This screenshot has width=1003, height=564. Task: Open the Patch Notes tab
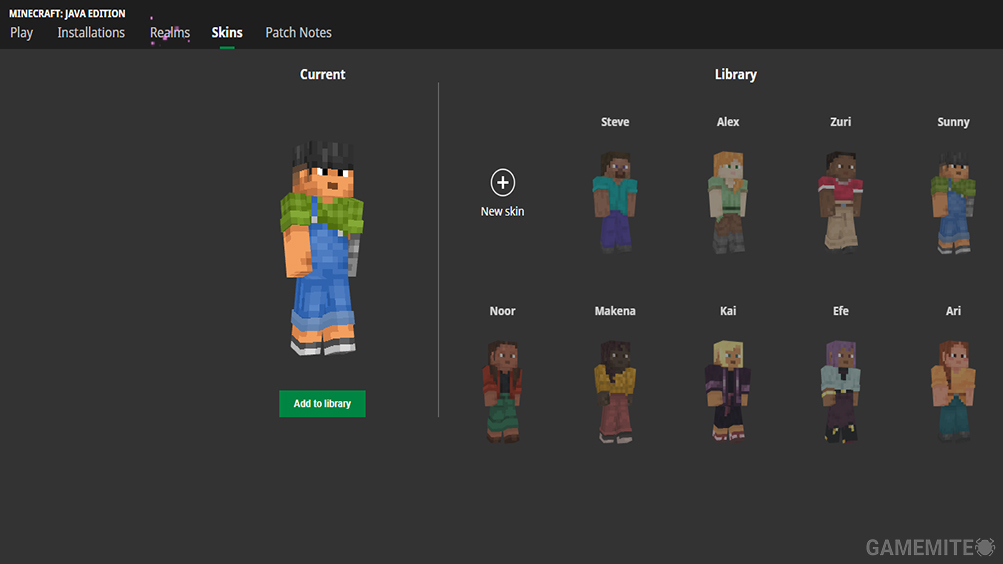coord(299,33)
